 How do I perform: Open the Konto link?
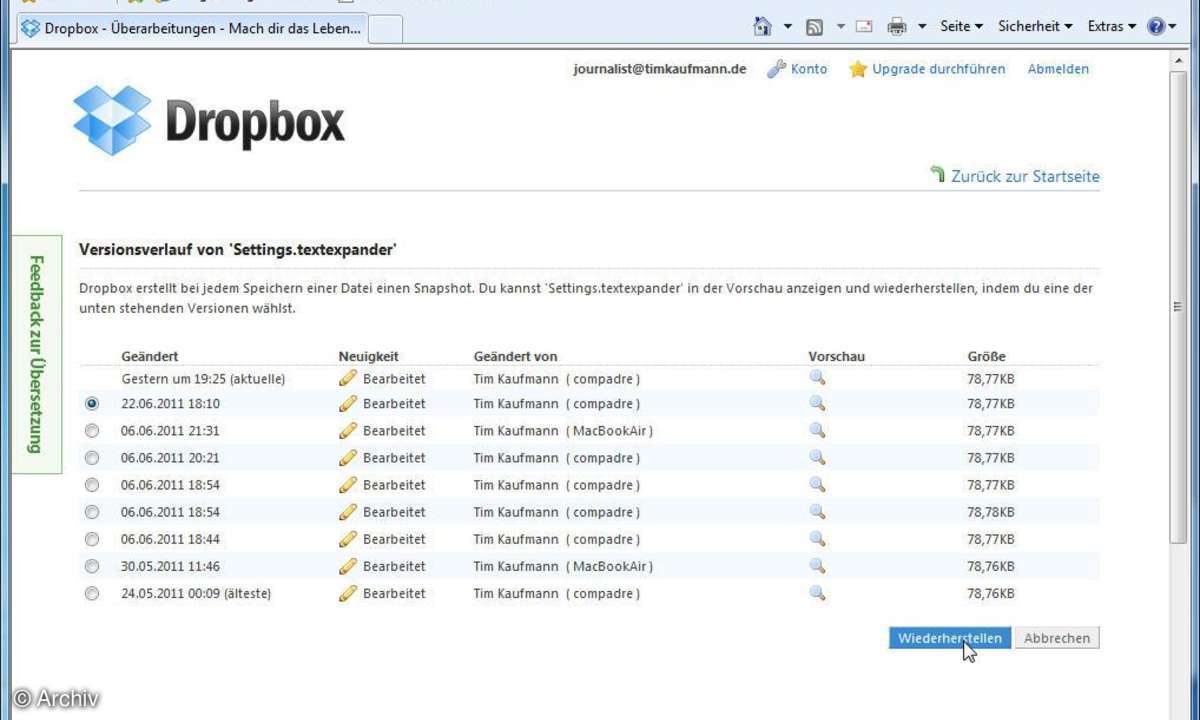pos(809,69)
